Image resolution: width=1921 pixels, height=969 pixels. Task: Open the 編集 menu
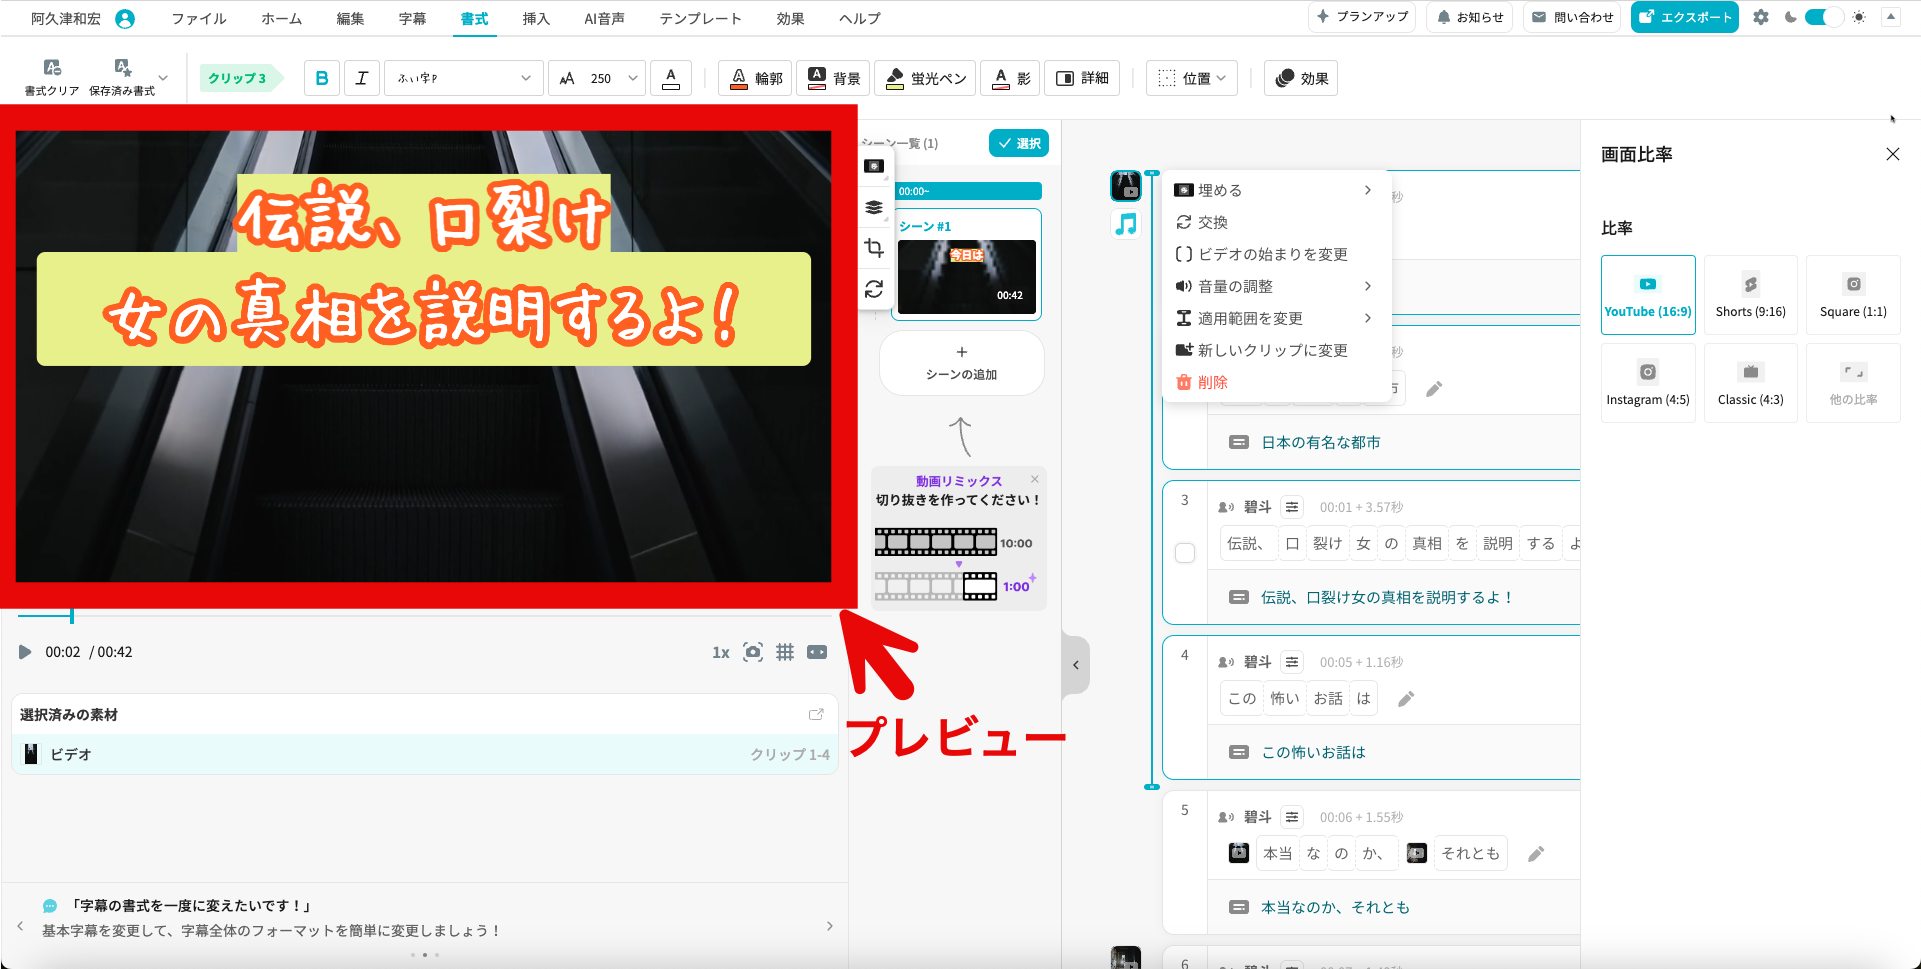click(350, 18)
